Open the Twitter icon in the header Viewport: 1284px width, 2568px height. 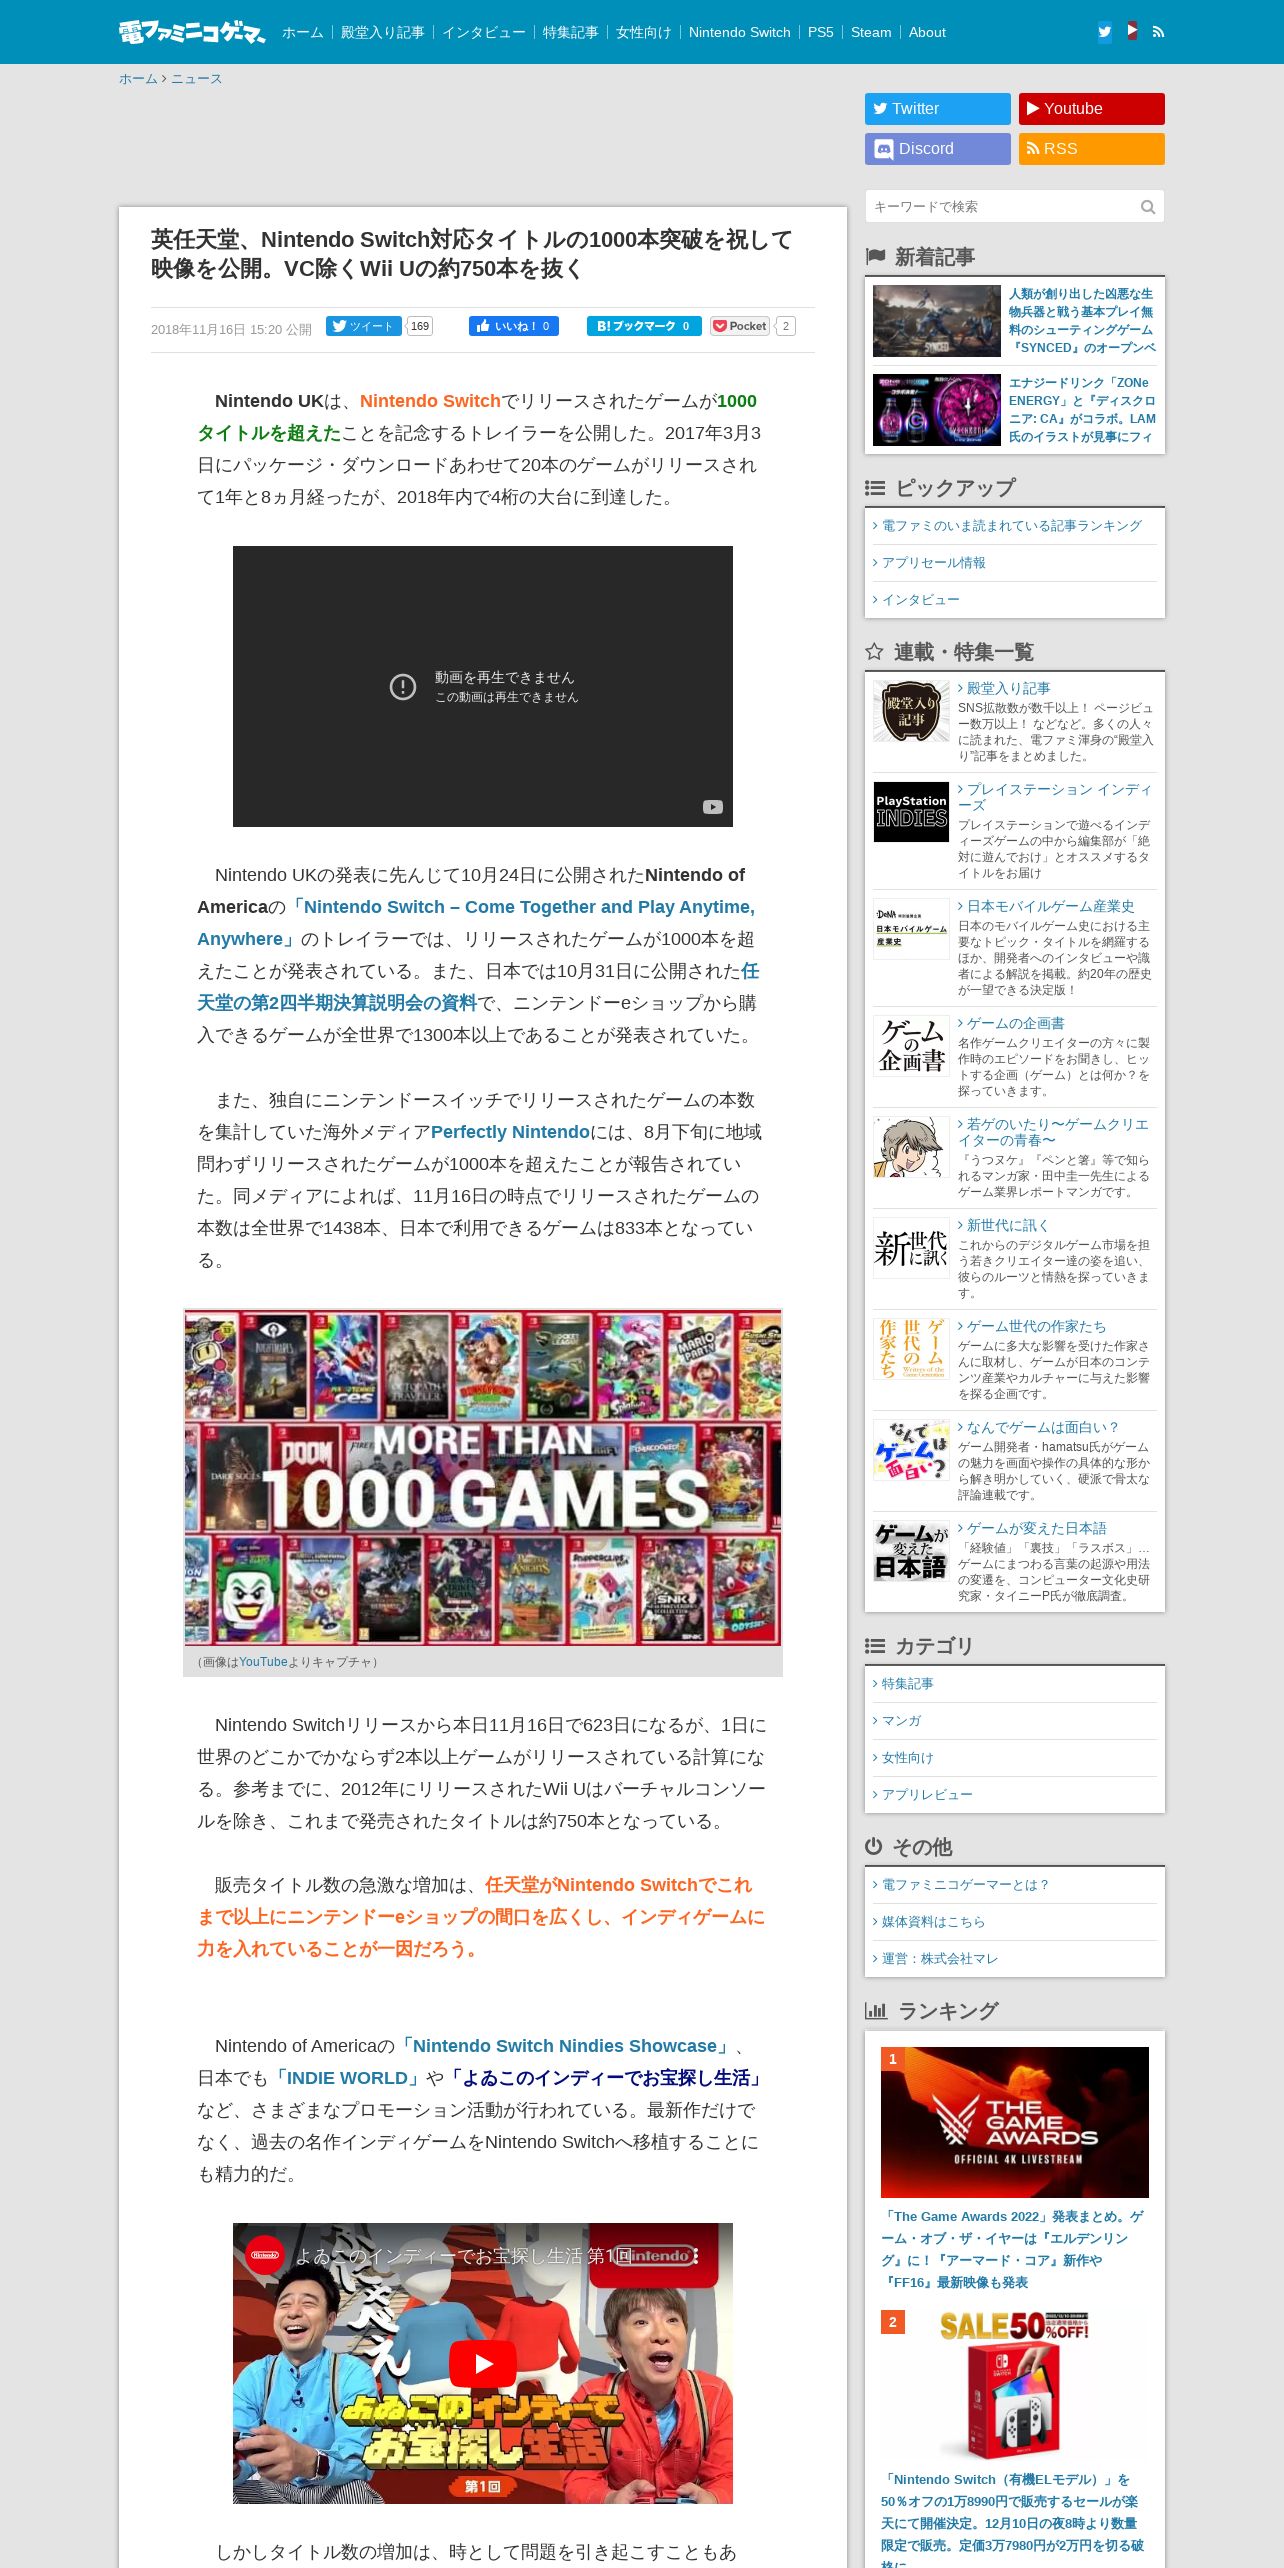(1105, 32)
